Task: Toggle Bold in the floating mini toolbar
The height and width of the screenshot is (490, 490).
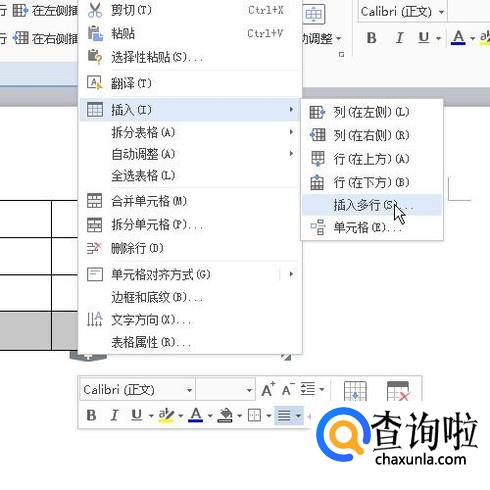Action: [x=91, y=416]
